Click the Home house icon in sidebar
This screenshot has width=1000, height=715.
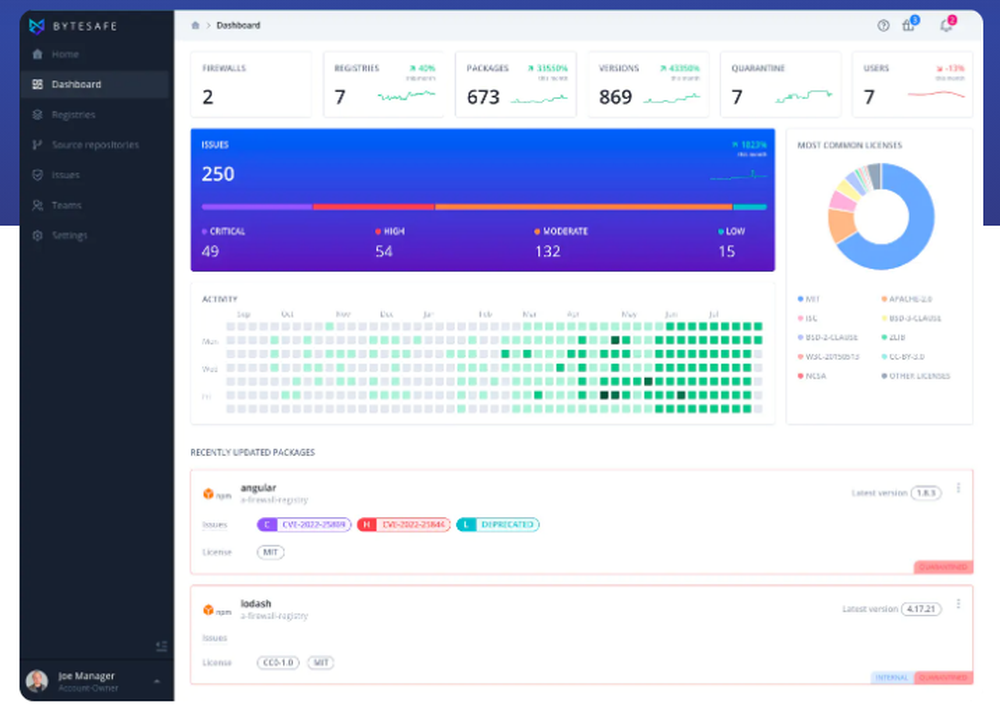(x=38, y=54)
